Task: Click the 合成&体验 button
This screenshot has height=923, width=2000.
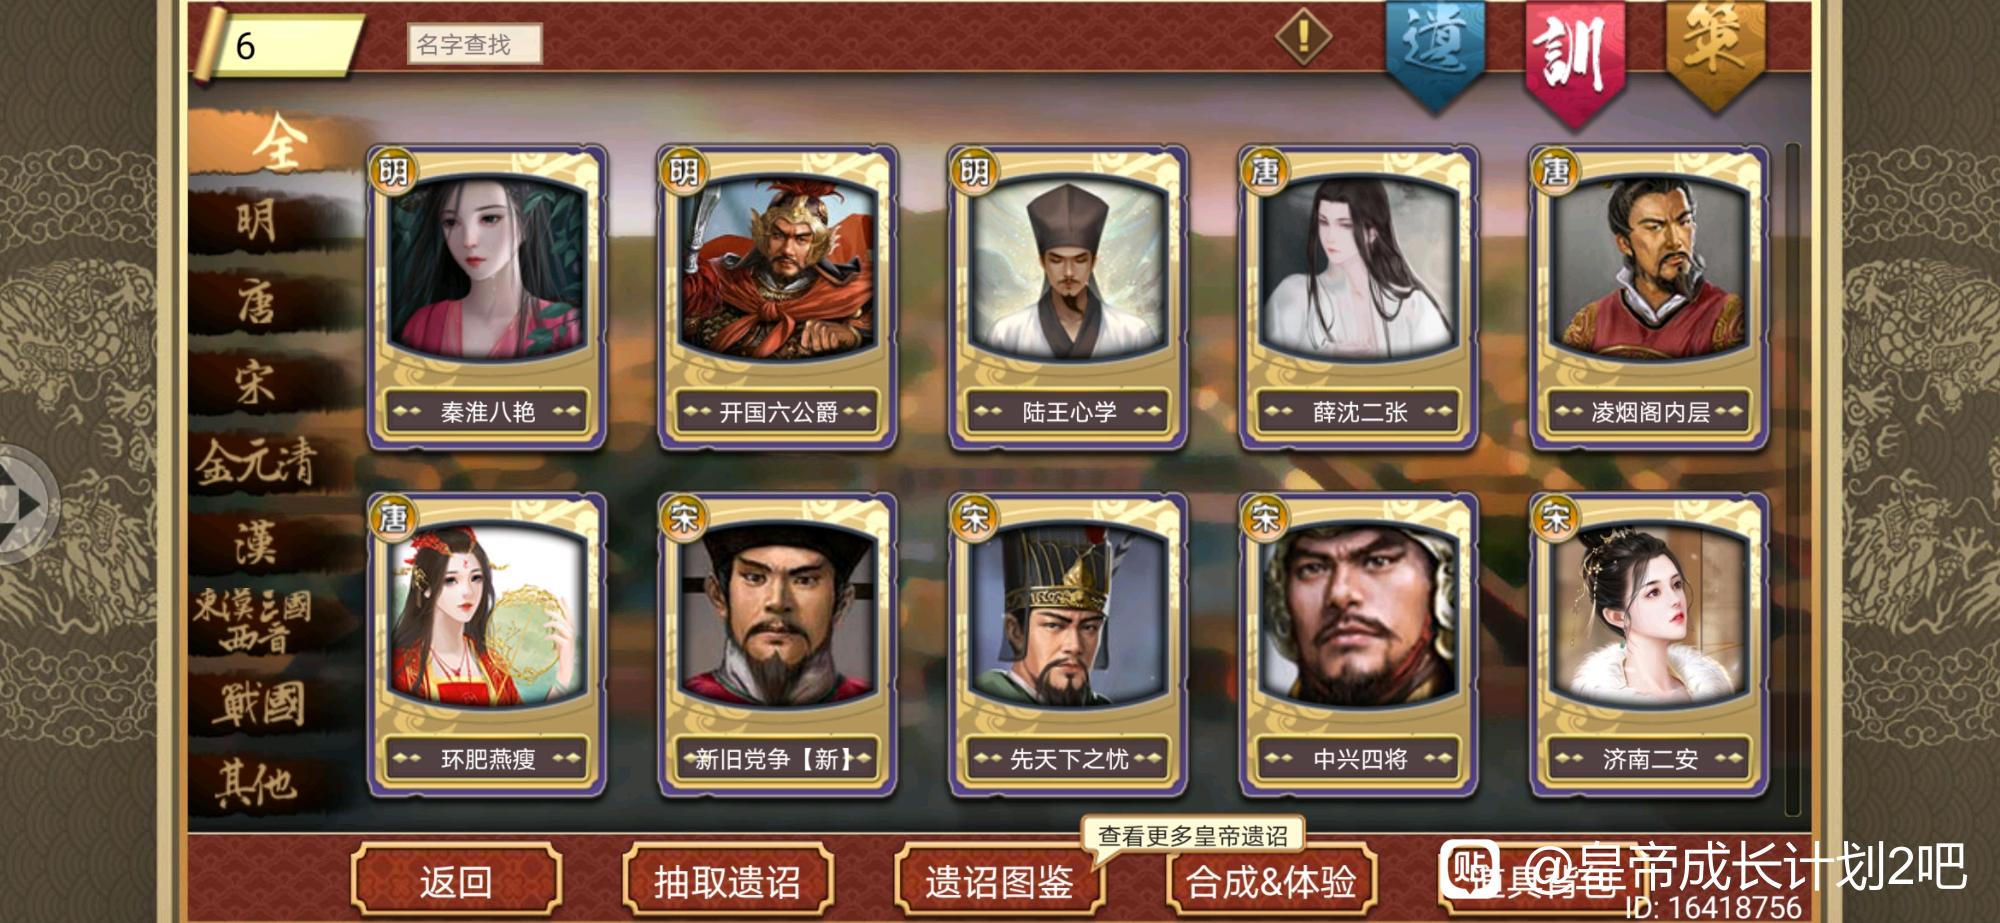Action: pos(1271,882)
